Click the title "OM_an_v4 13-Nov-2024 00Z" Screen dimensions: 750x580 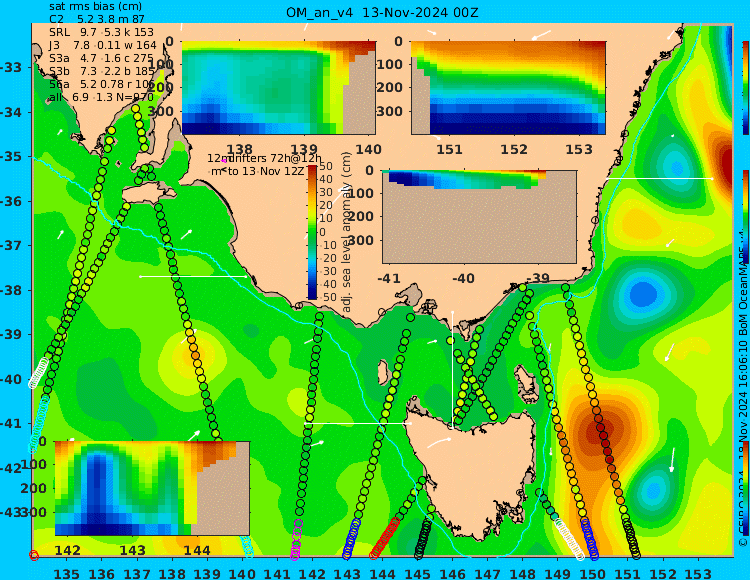coord(382,13)
